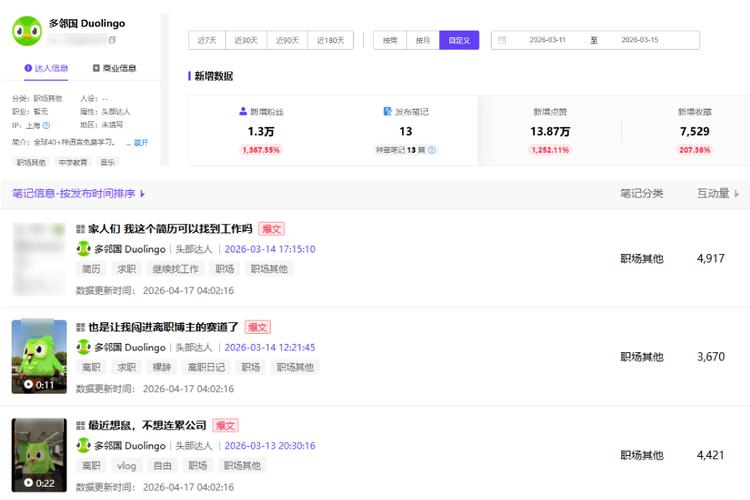750x500 pixels.
Task: Click interaction count 4,917
Action: (710, 259)
